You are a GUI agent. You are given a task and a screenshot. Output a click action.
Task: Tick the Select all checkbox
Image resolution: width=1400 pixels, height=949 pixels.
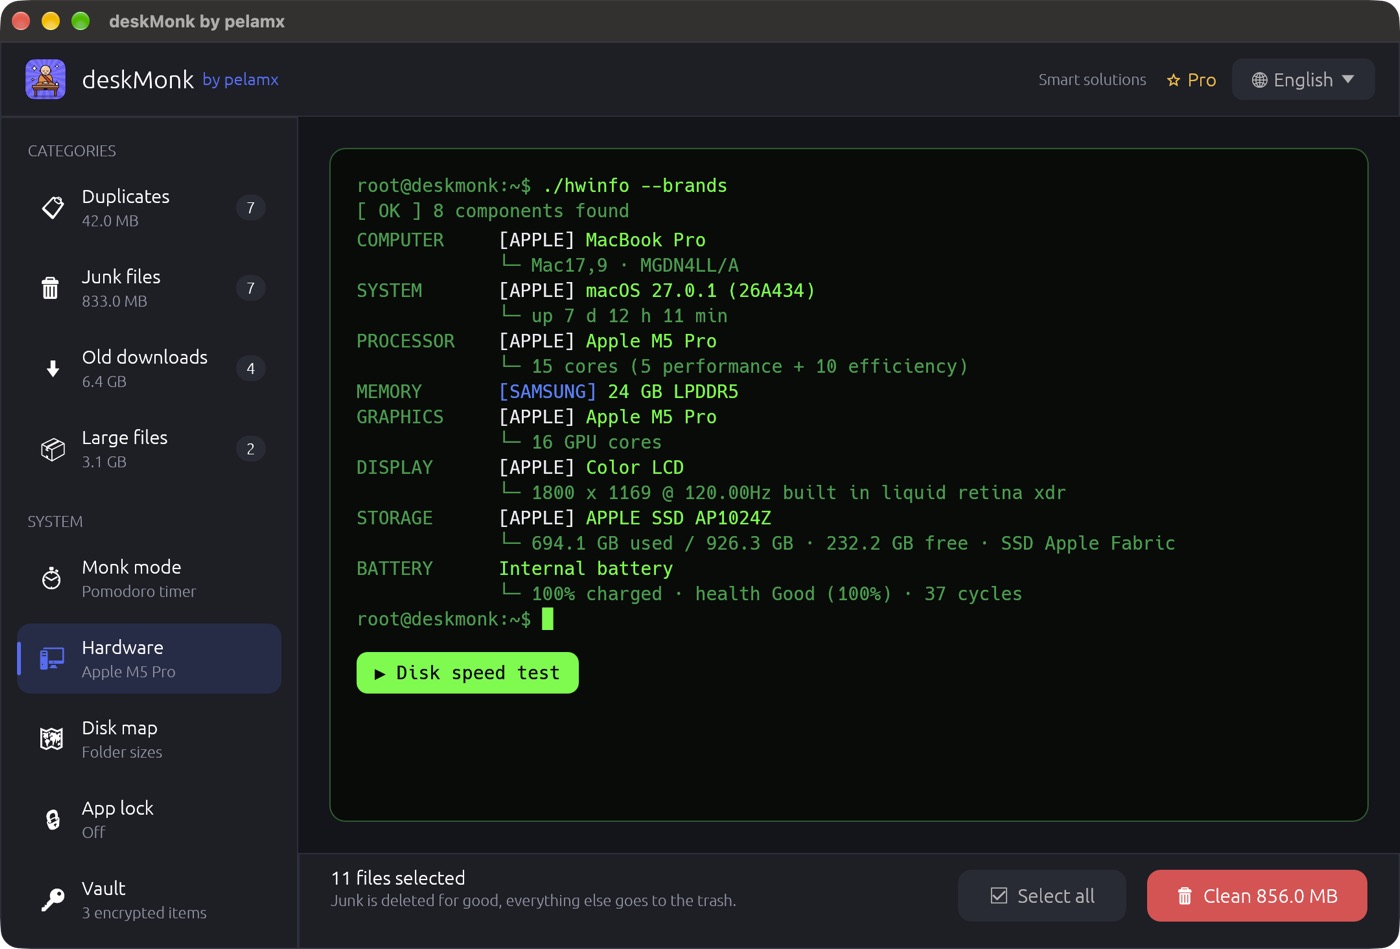tap(999, 896)
